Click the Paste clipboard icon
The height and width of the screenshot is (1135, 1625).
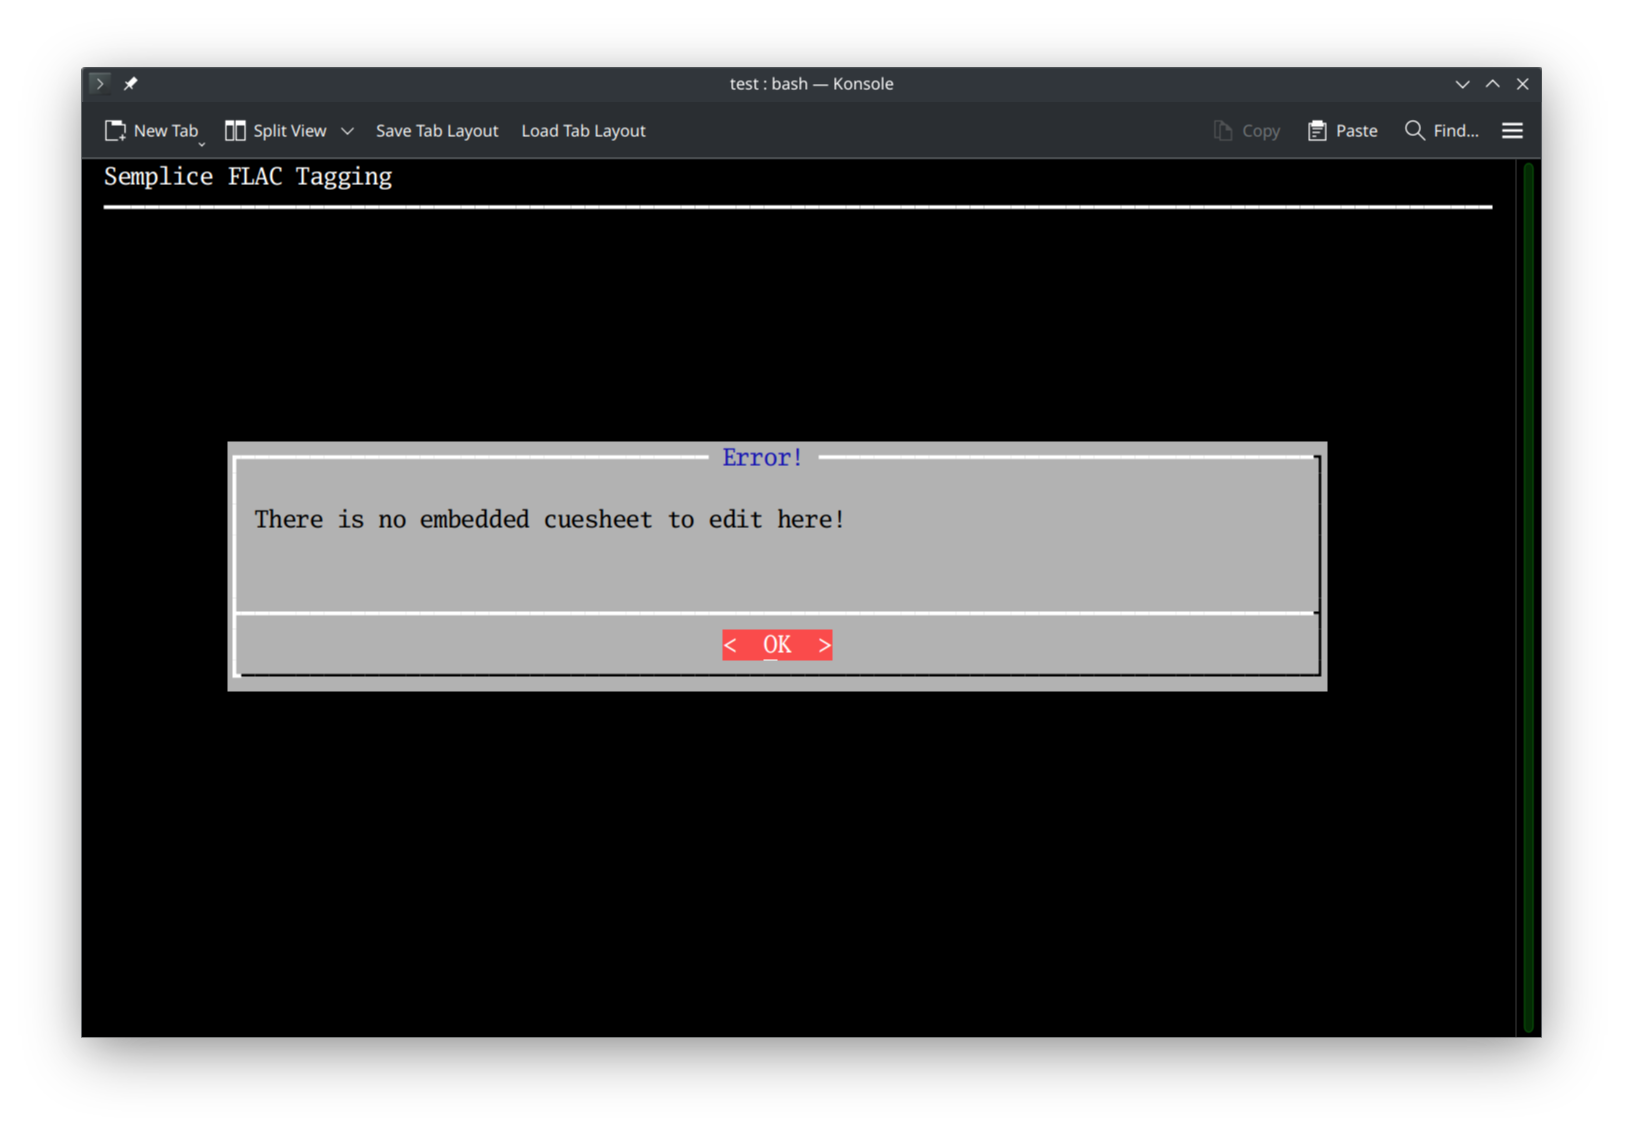click(1315, 130)
